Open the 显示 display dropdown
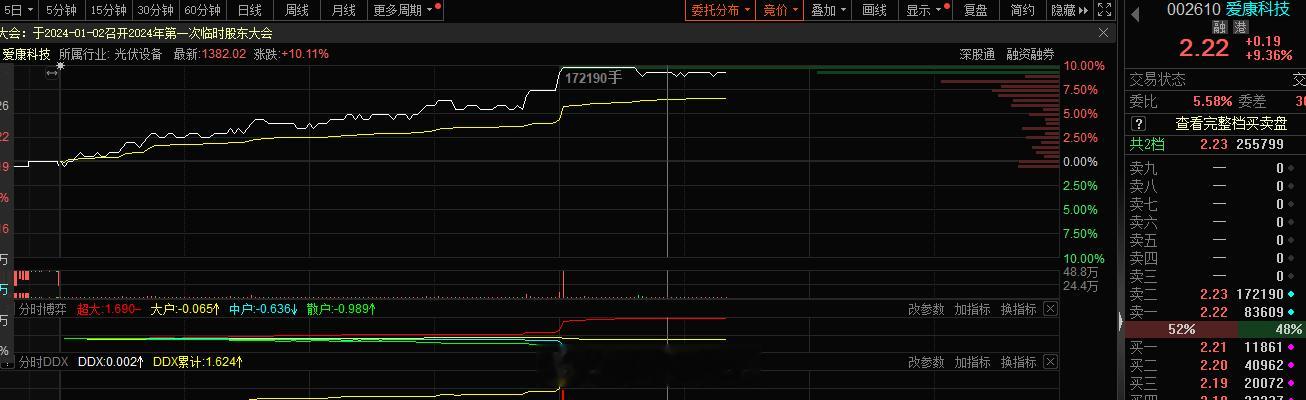This screenshot has width=1306, height=400. coord(923,10)
